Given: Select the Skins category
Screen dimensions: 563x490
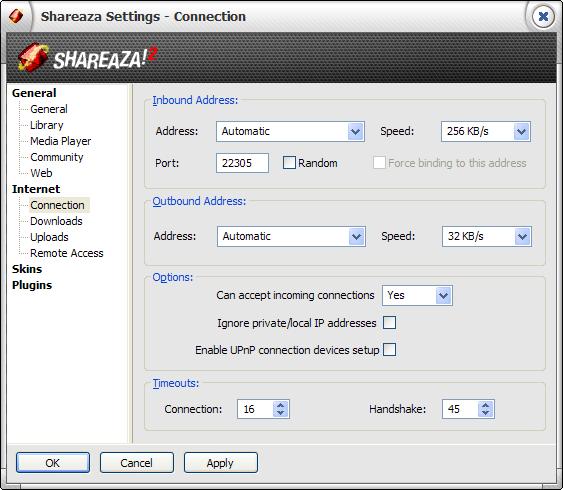Looking at the screenshot, I should click(27, 269).
